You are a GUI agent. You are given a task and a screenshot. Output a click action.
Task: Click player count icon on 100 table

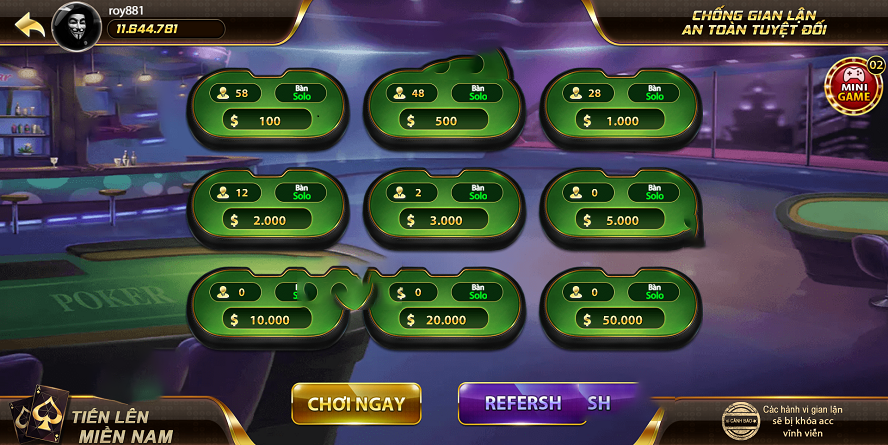click(223, 93)
